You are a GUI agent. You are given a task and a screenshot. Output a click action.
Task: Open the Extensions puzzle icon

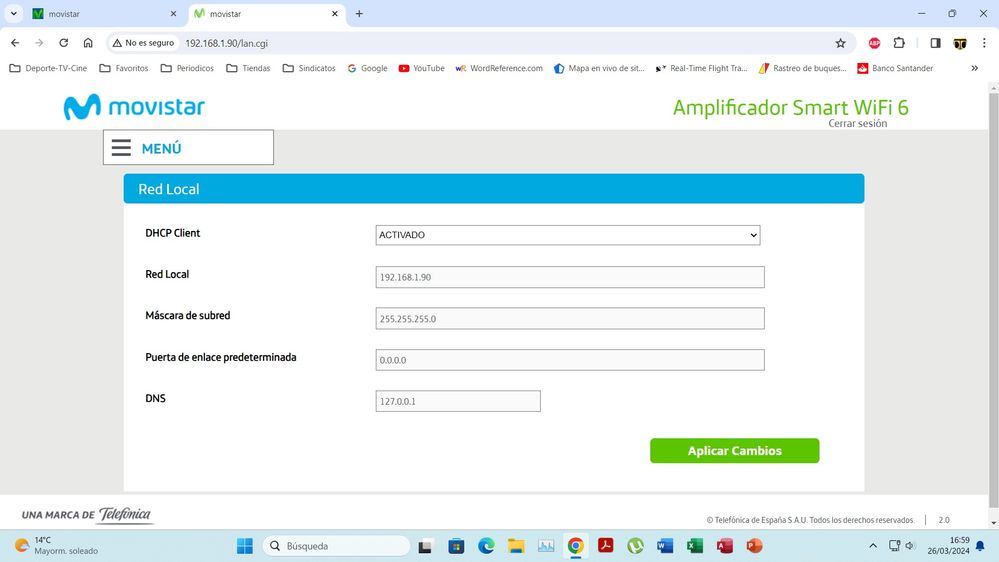tap(899, 43)
